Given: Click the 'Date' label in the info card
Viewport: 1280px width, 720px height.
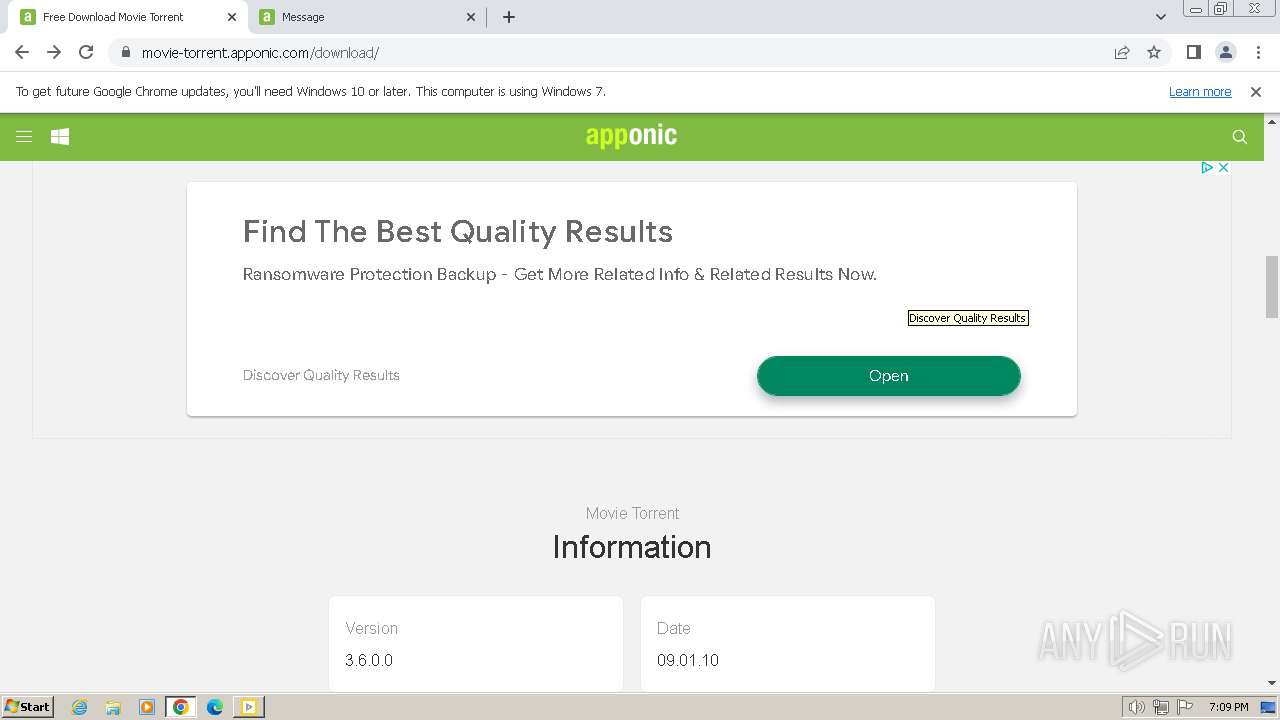Looking at the screenshot, I should click(x=674, y=628).
